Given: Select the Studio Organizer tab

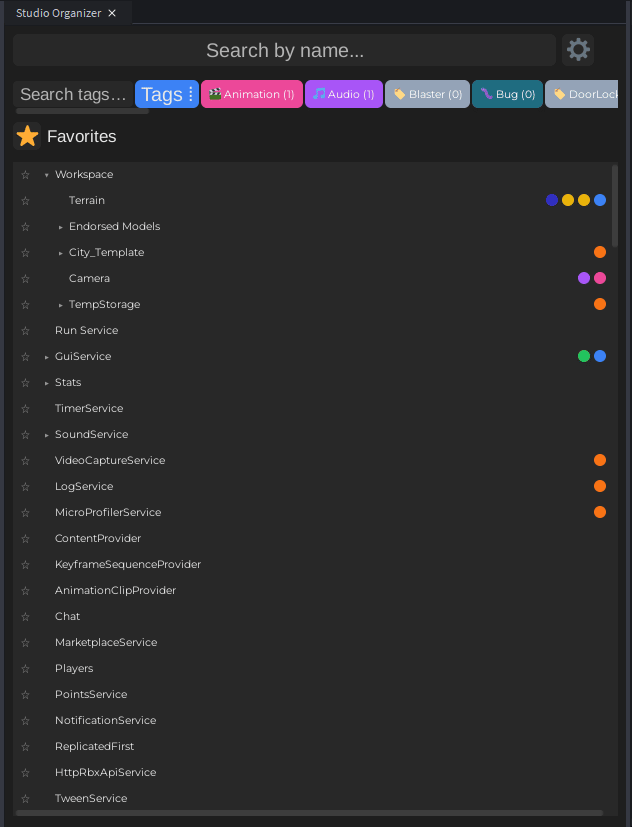Looking at the screenshot, I should pos(60,13).
